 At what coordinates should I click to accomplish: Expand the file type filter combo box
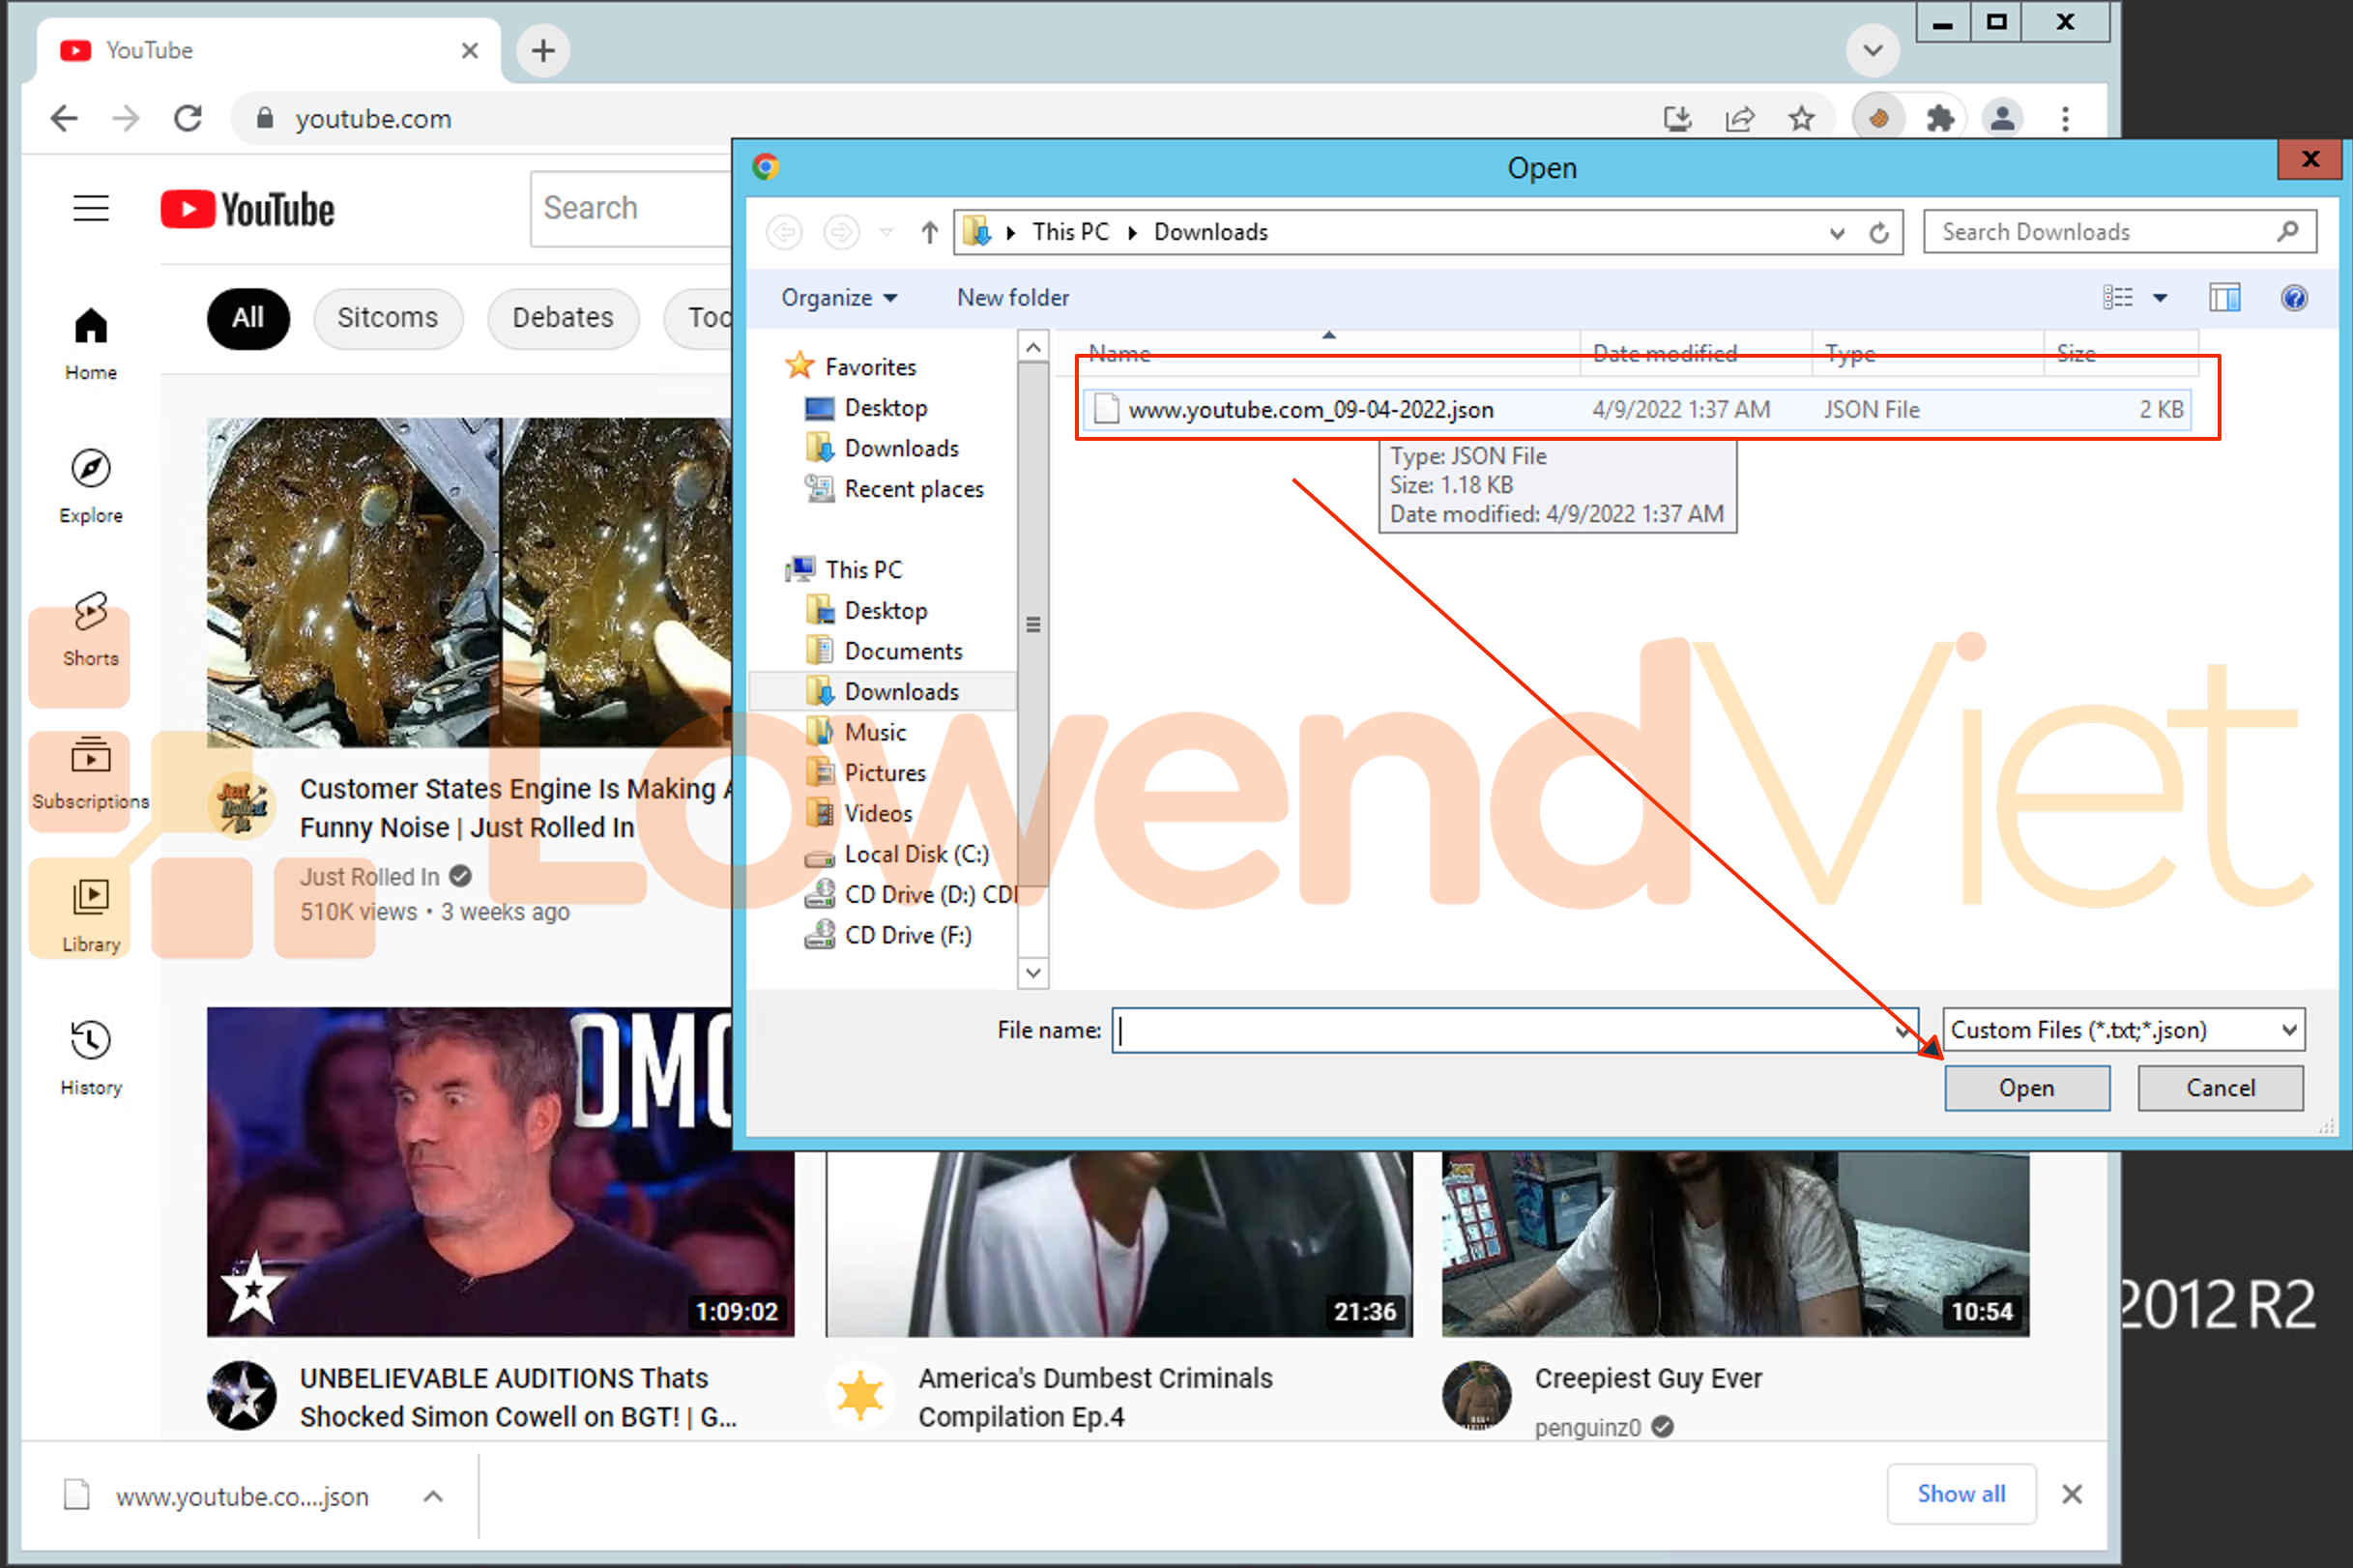[2123, 1030]
